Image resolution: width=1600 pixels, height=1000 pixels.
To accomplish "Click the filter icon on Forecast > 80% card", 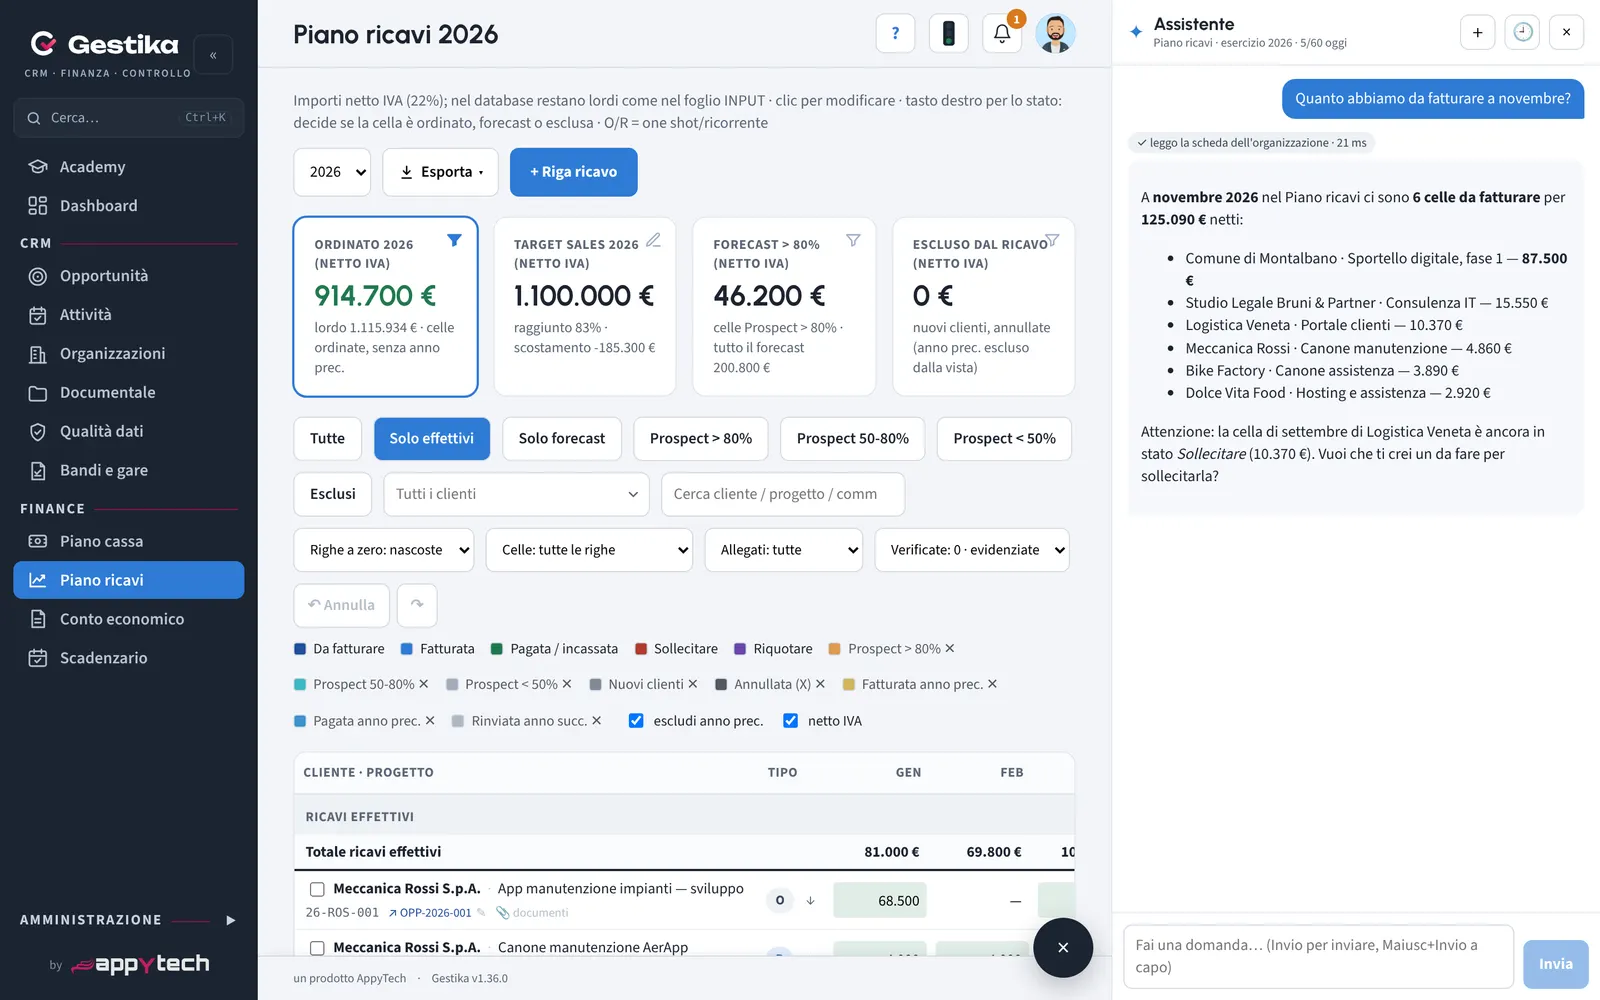I will [x=853, y=240].
